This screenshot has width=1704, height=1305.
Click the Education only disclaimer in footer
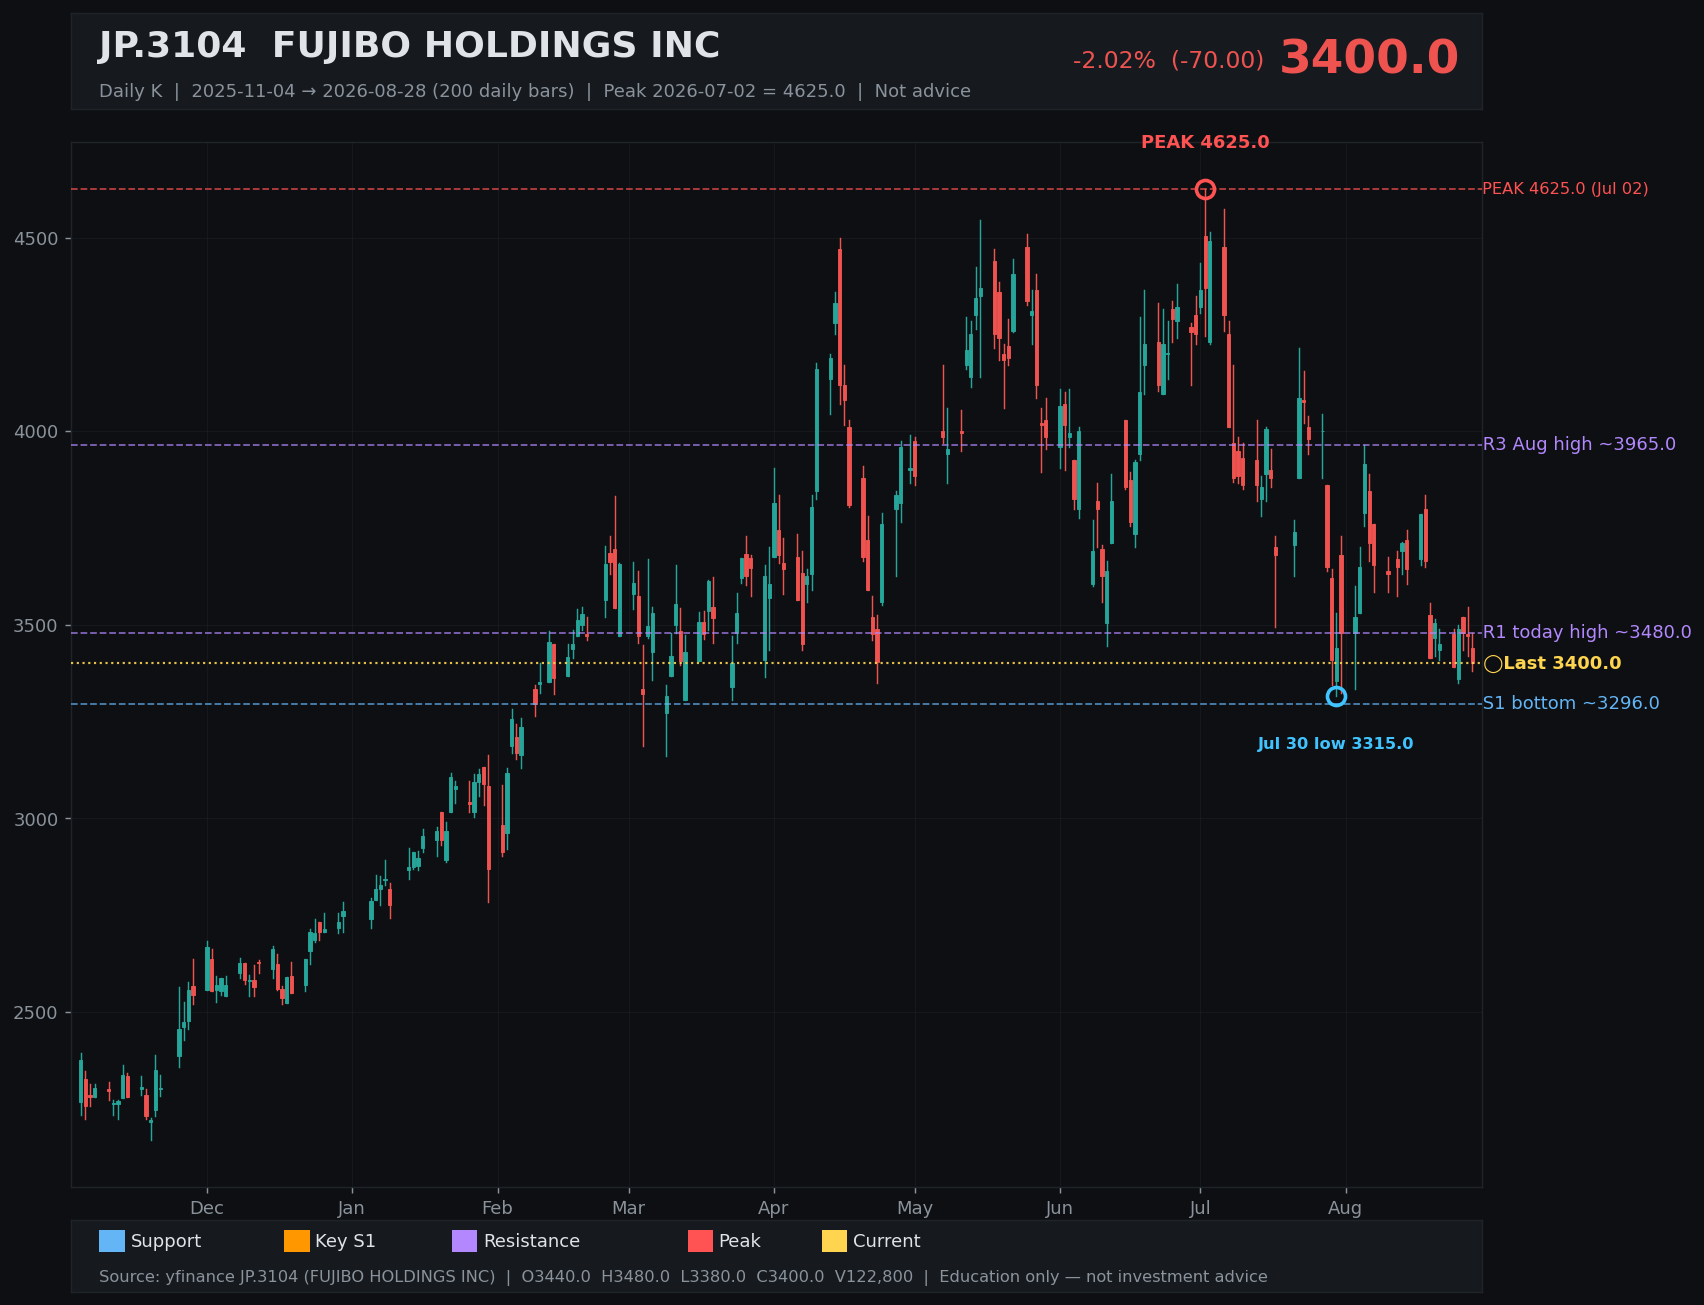1103,1277
